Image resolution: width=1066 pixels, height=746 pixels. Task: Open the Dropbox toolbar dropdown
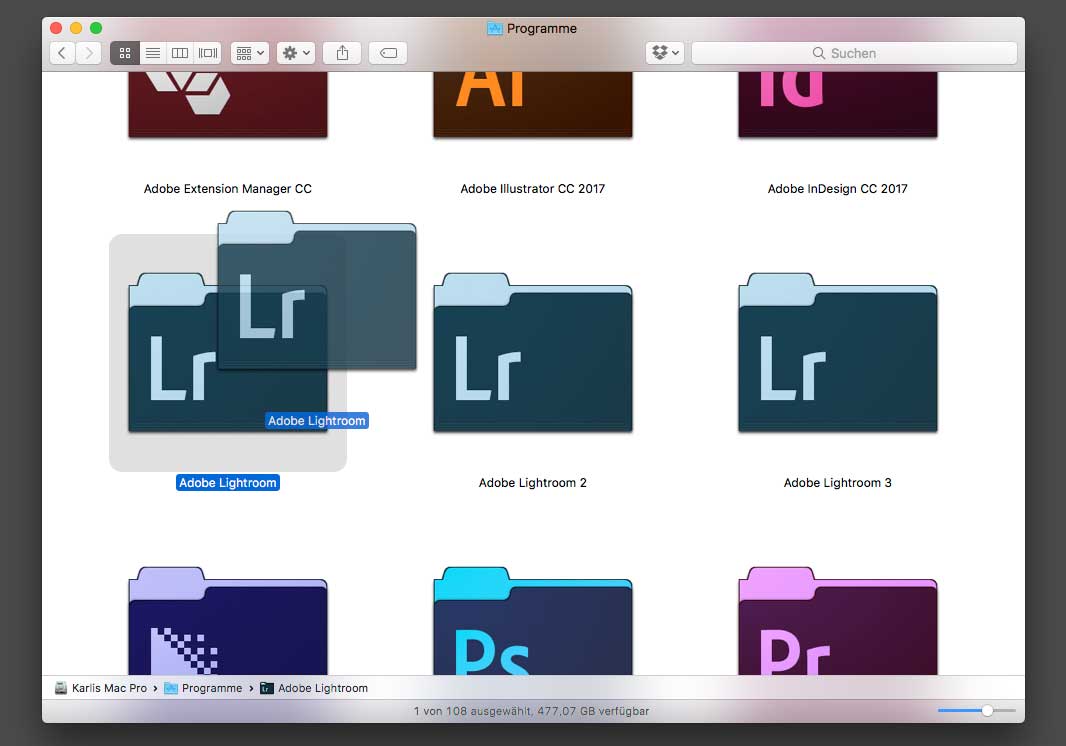point(665,53)
